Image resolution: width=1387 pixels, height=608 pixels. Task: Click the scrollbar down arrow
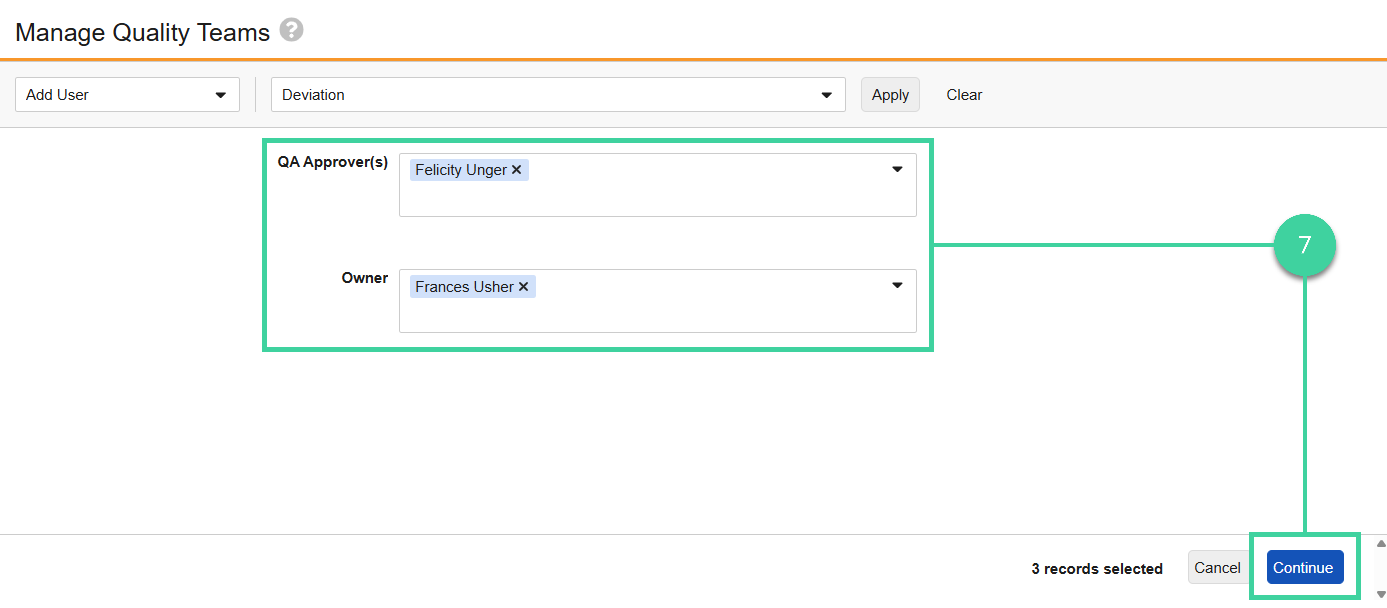click(x=1378, y=593)
